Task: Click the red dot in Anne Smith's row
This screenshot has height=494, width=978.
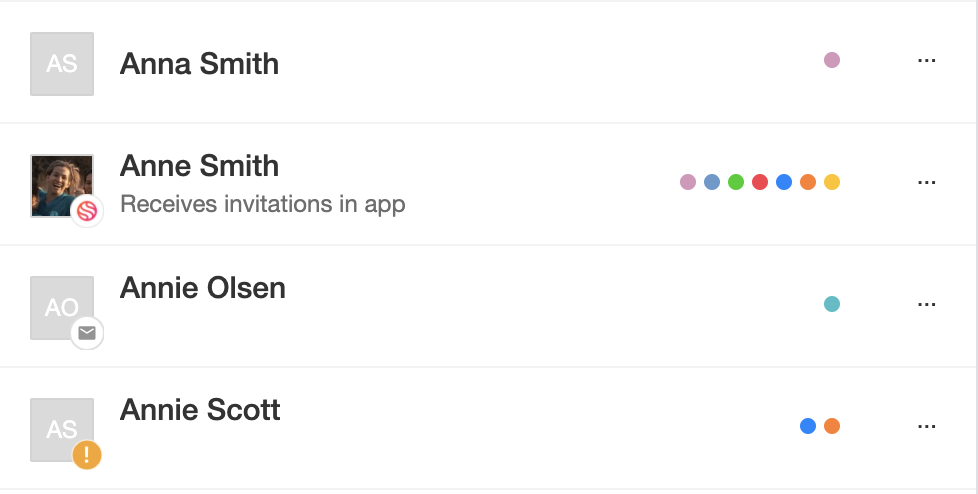Action: click(x=760, y=182)
